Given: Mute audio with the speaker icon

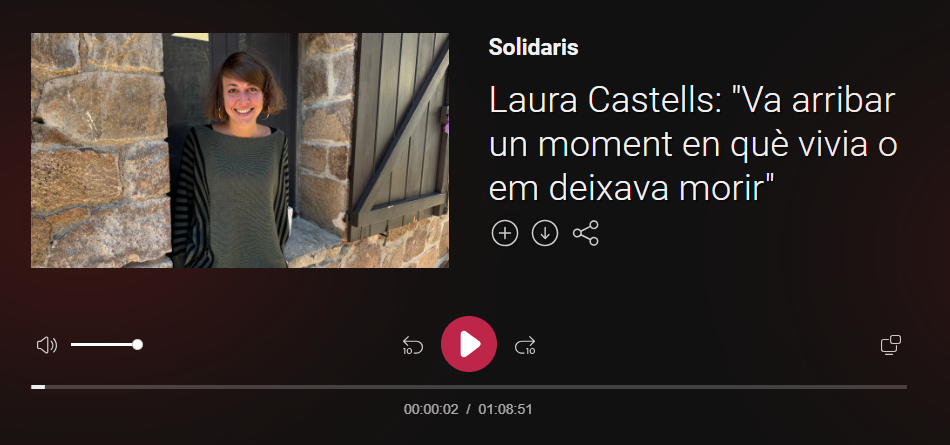Looking at the screenshot, I should [47, 345].
